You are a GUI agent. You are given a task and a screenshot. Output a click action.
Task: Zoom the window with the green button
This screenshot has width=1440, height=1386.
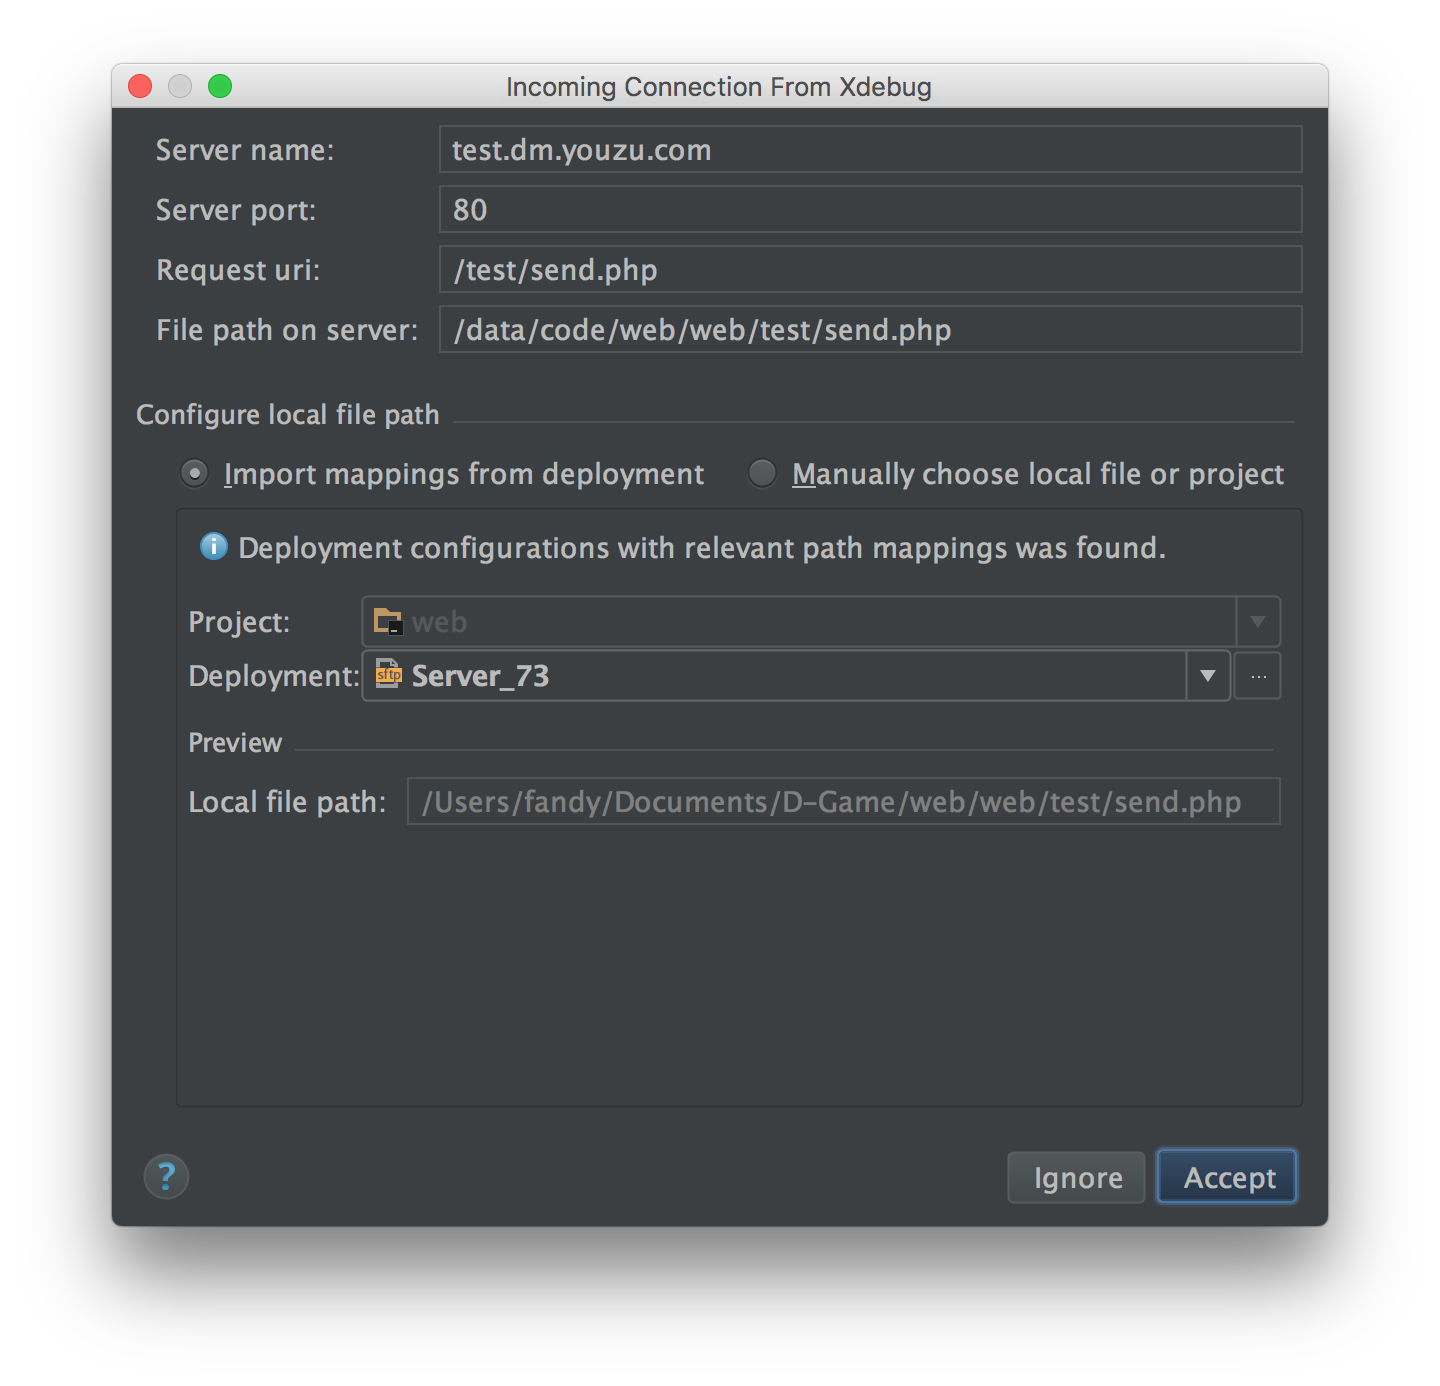220,87
